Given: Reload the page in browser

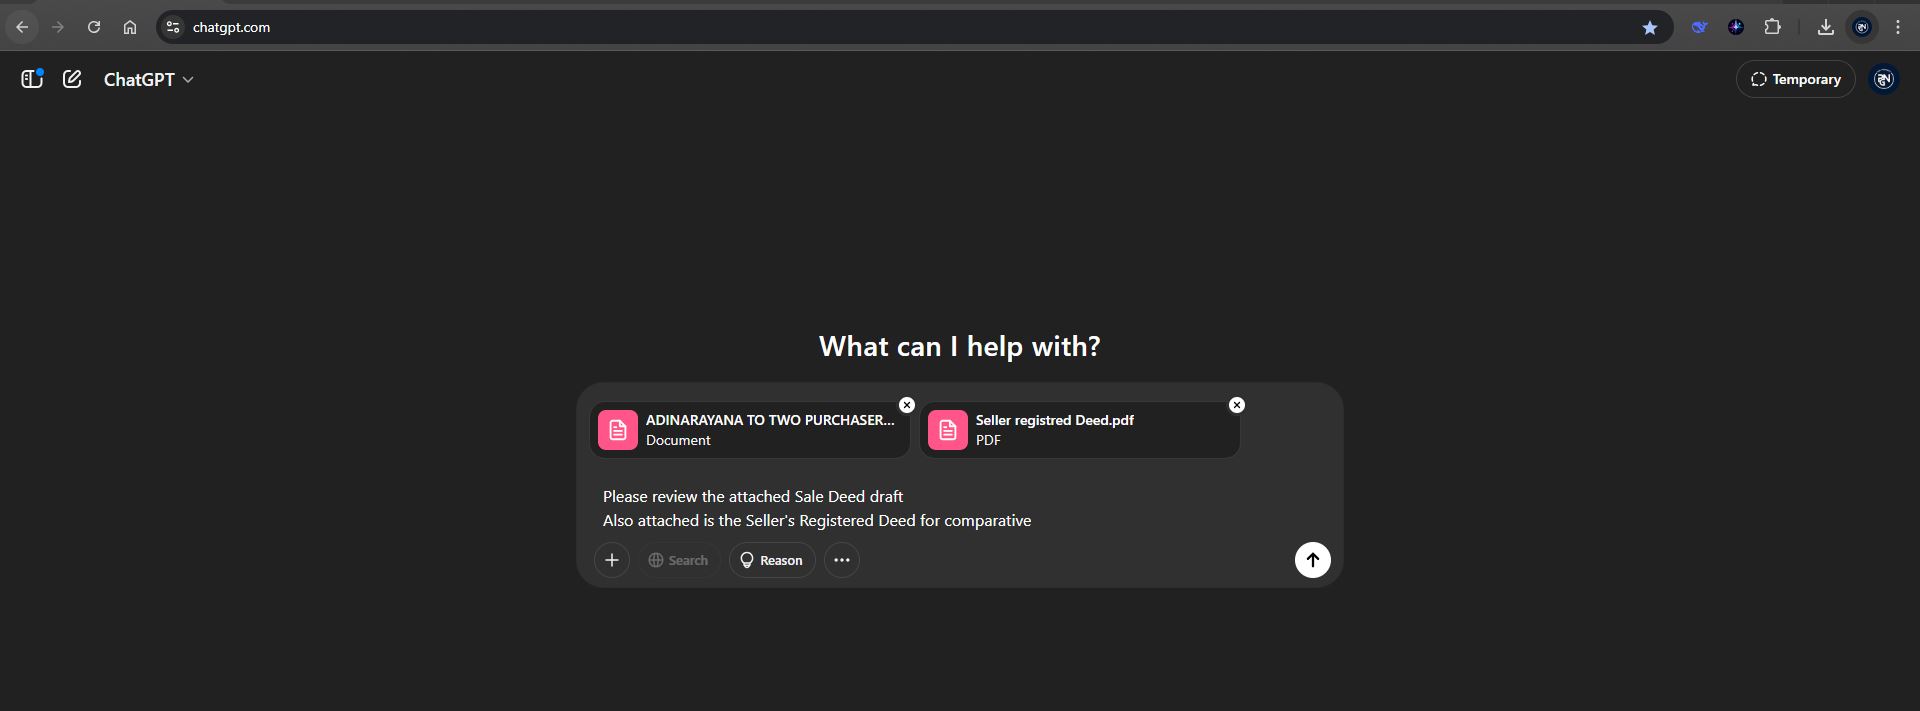Looking at the screenshot, I should coord(94,28).
